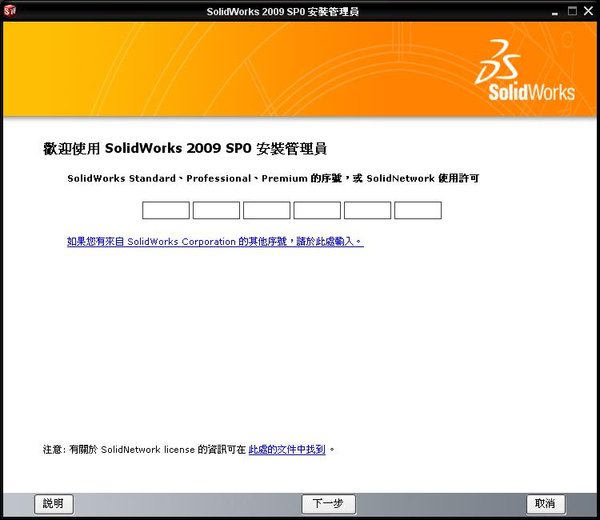
Task: Click the SolidWorks logo in the orange banner
Action: pos(525,70)
